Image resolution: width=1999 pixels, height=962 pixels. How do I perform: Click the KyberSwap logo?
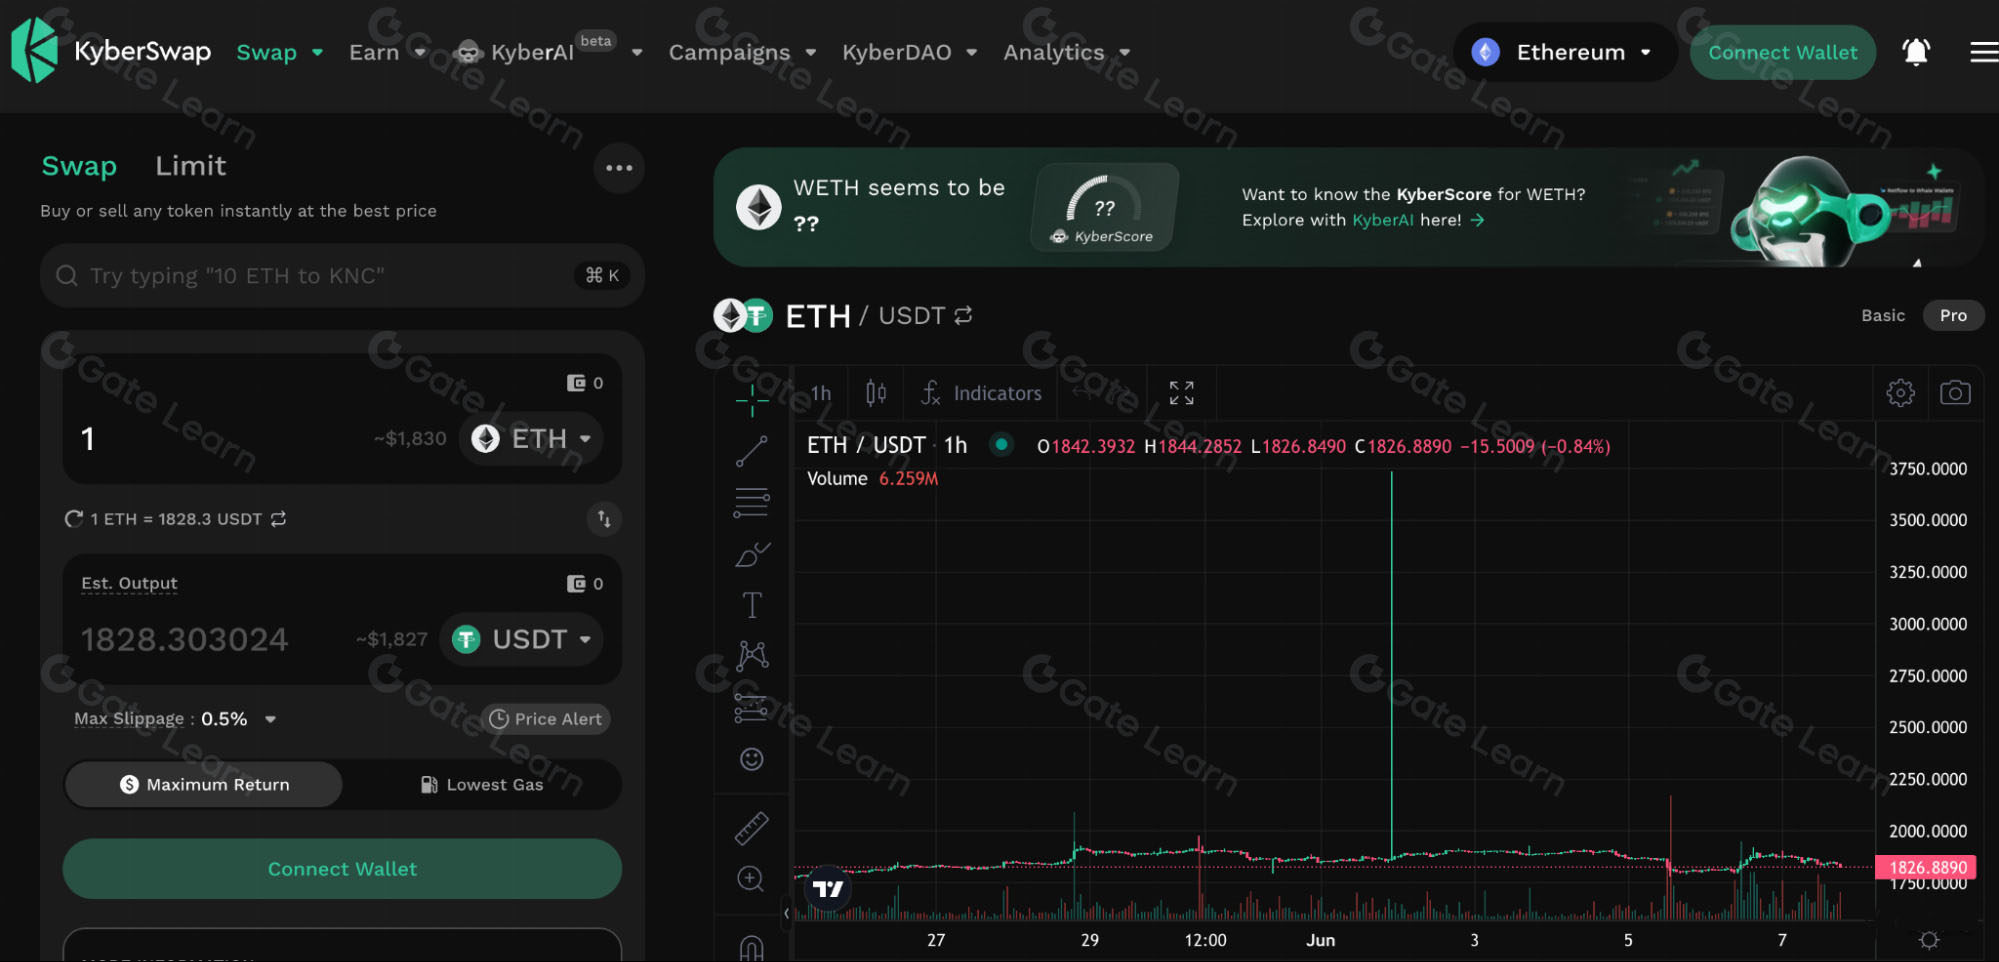(111, 50)
